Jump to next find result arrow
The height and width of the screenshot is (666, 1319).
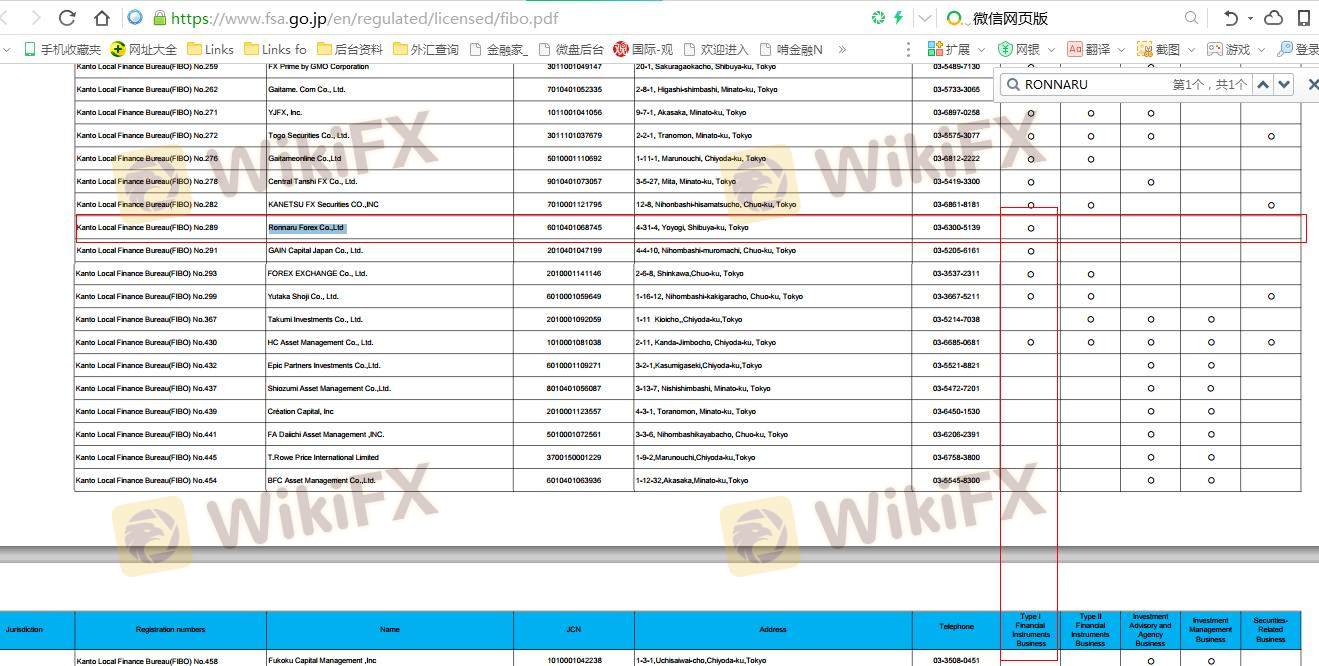[x=1284, y=85]
